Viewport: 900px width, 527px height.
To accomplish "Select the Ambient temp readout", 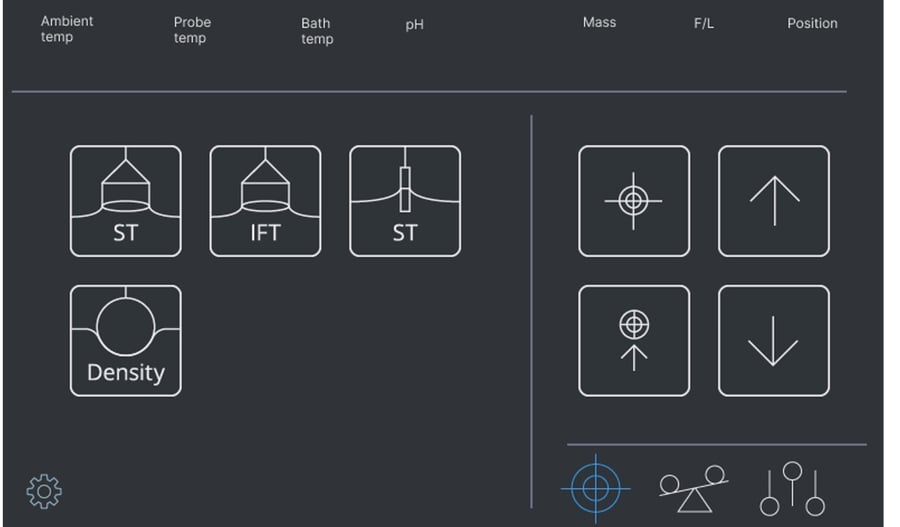I will pyautogui.click(x=67, y=29).
